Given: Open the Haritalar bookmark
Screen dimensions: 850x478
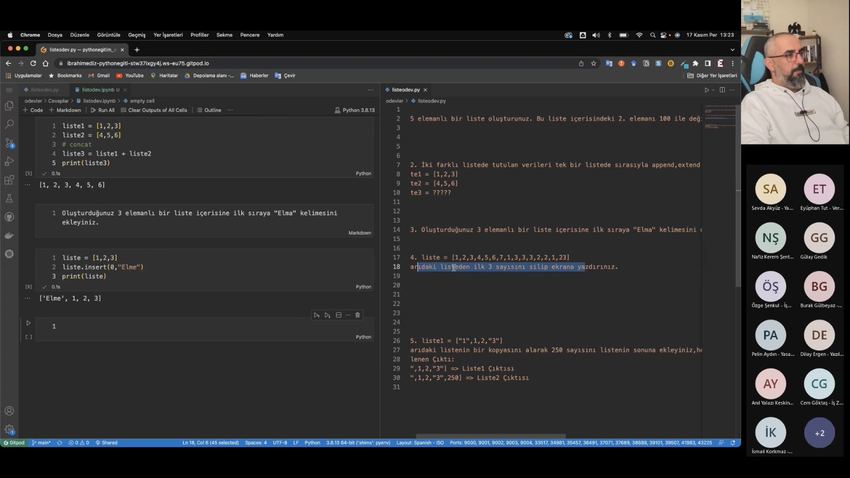Looking at the screenshot, I should tap(164, 76).
